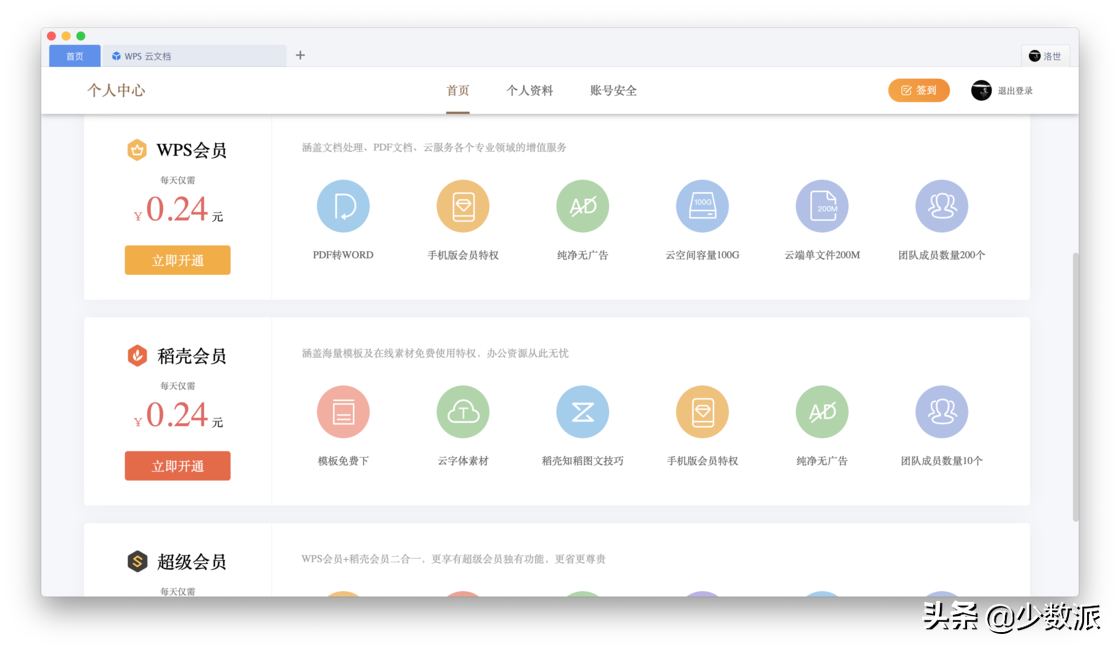Select the 首页 navigation item
The image size is (1120, 651).
(x=458, y=91)
